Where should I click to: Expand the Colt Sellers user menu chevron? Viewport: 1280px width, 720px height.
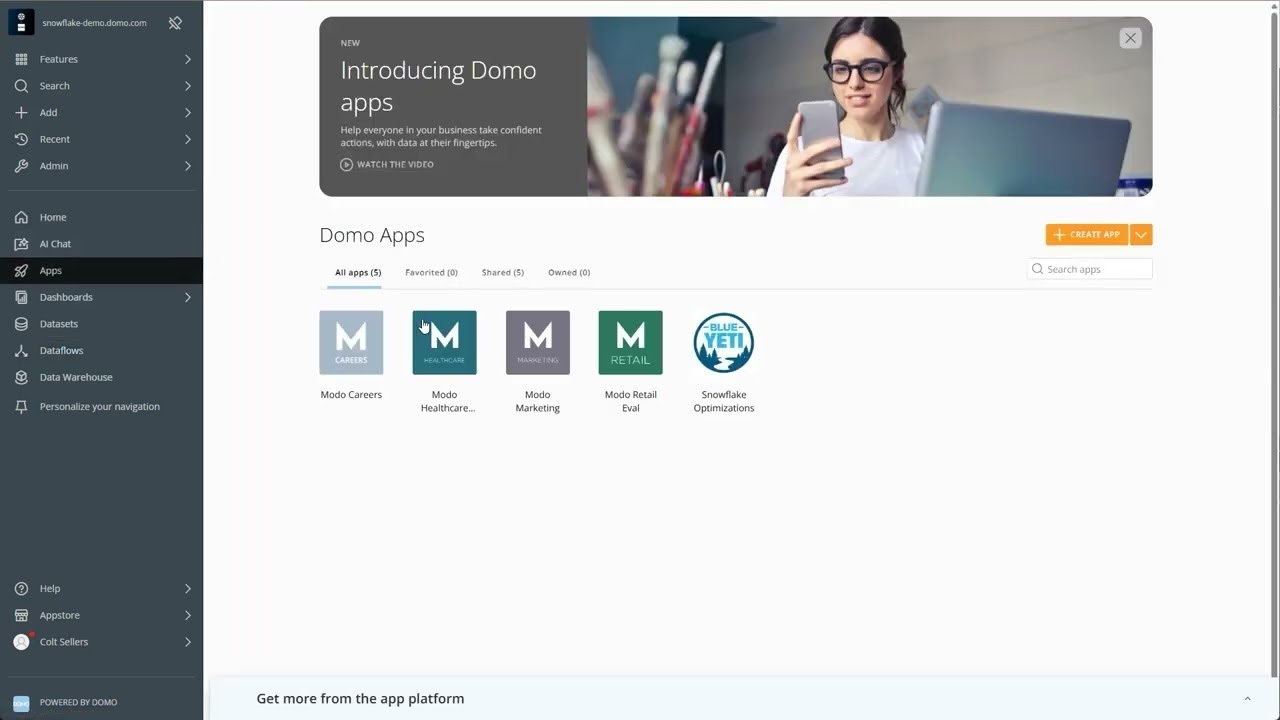coord(188,642)
